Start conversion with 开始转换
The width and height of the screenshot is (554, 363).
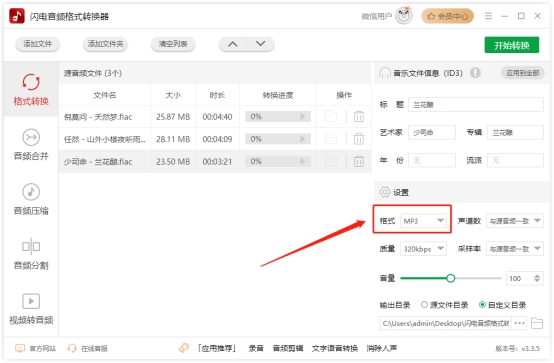(x=512, y=45)
